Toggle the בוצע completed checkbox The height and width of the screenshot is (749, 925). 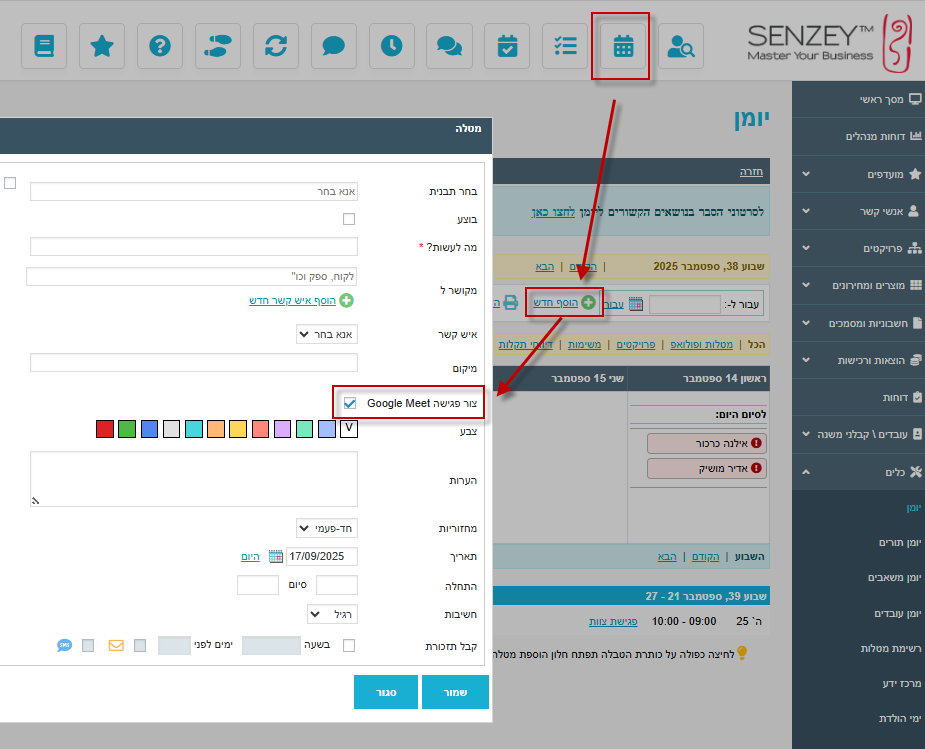349,219
